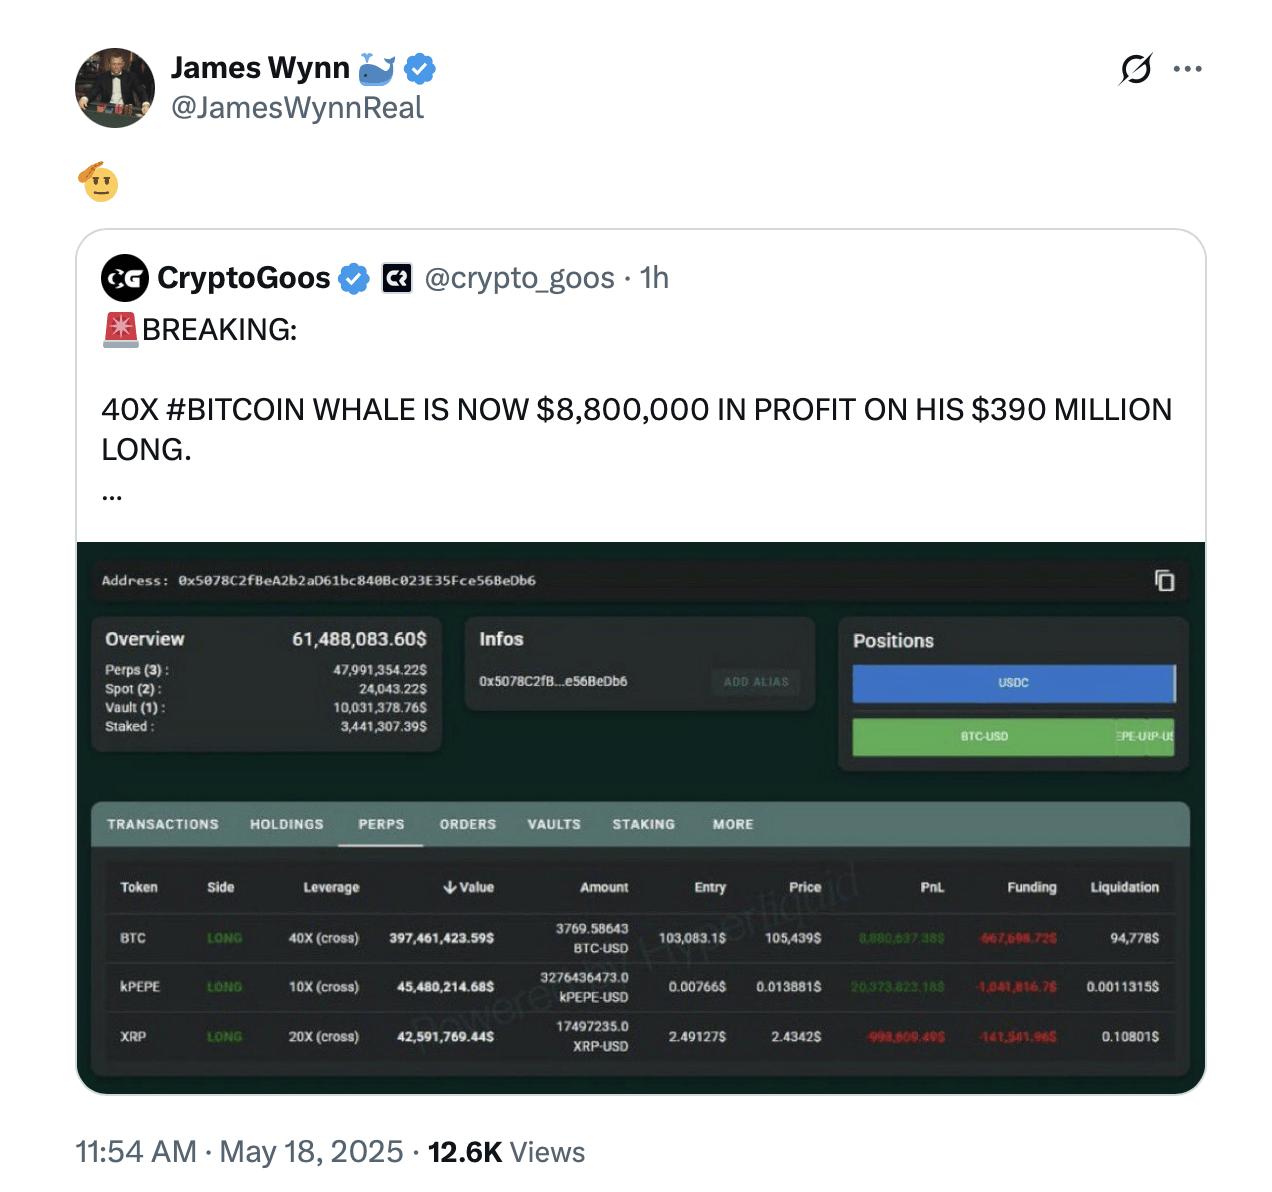Screen dimensions: 1272x1192
Task: Click CryptoGoos verified checkmark badge
Action: click(x=353, y=278)
